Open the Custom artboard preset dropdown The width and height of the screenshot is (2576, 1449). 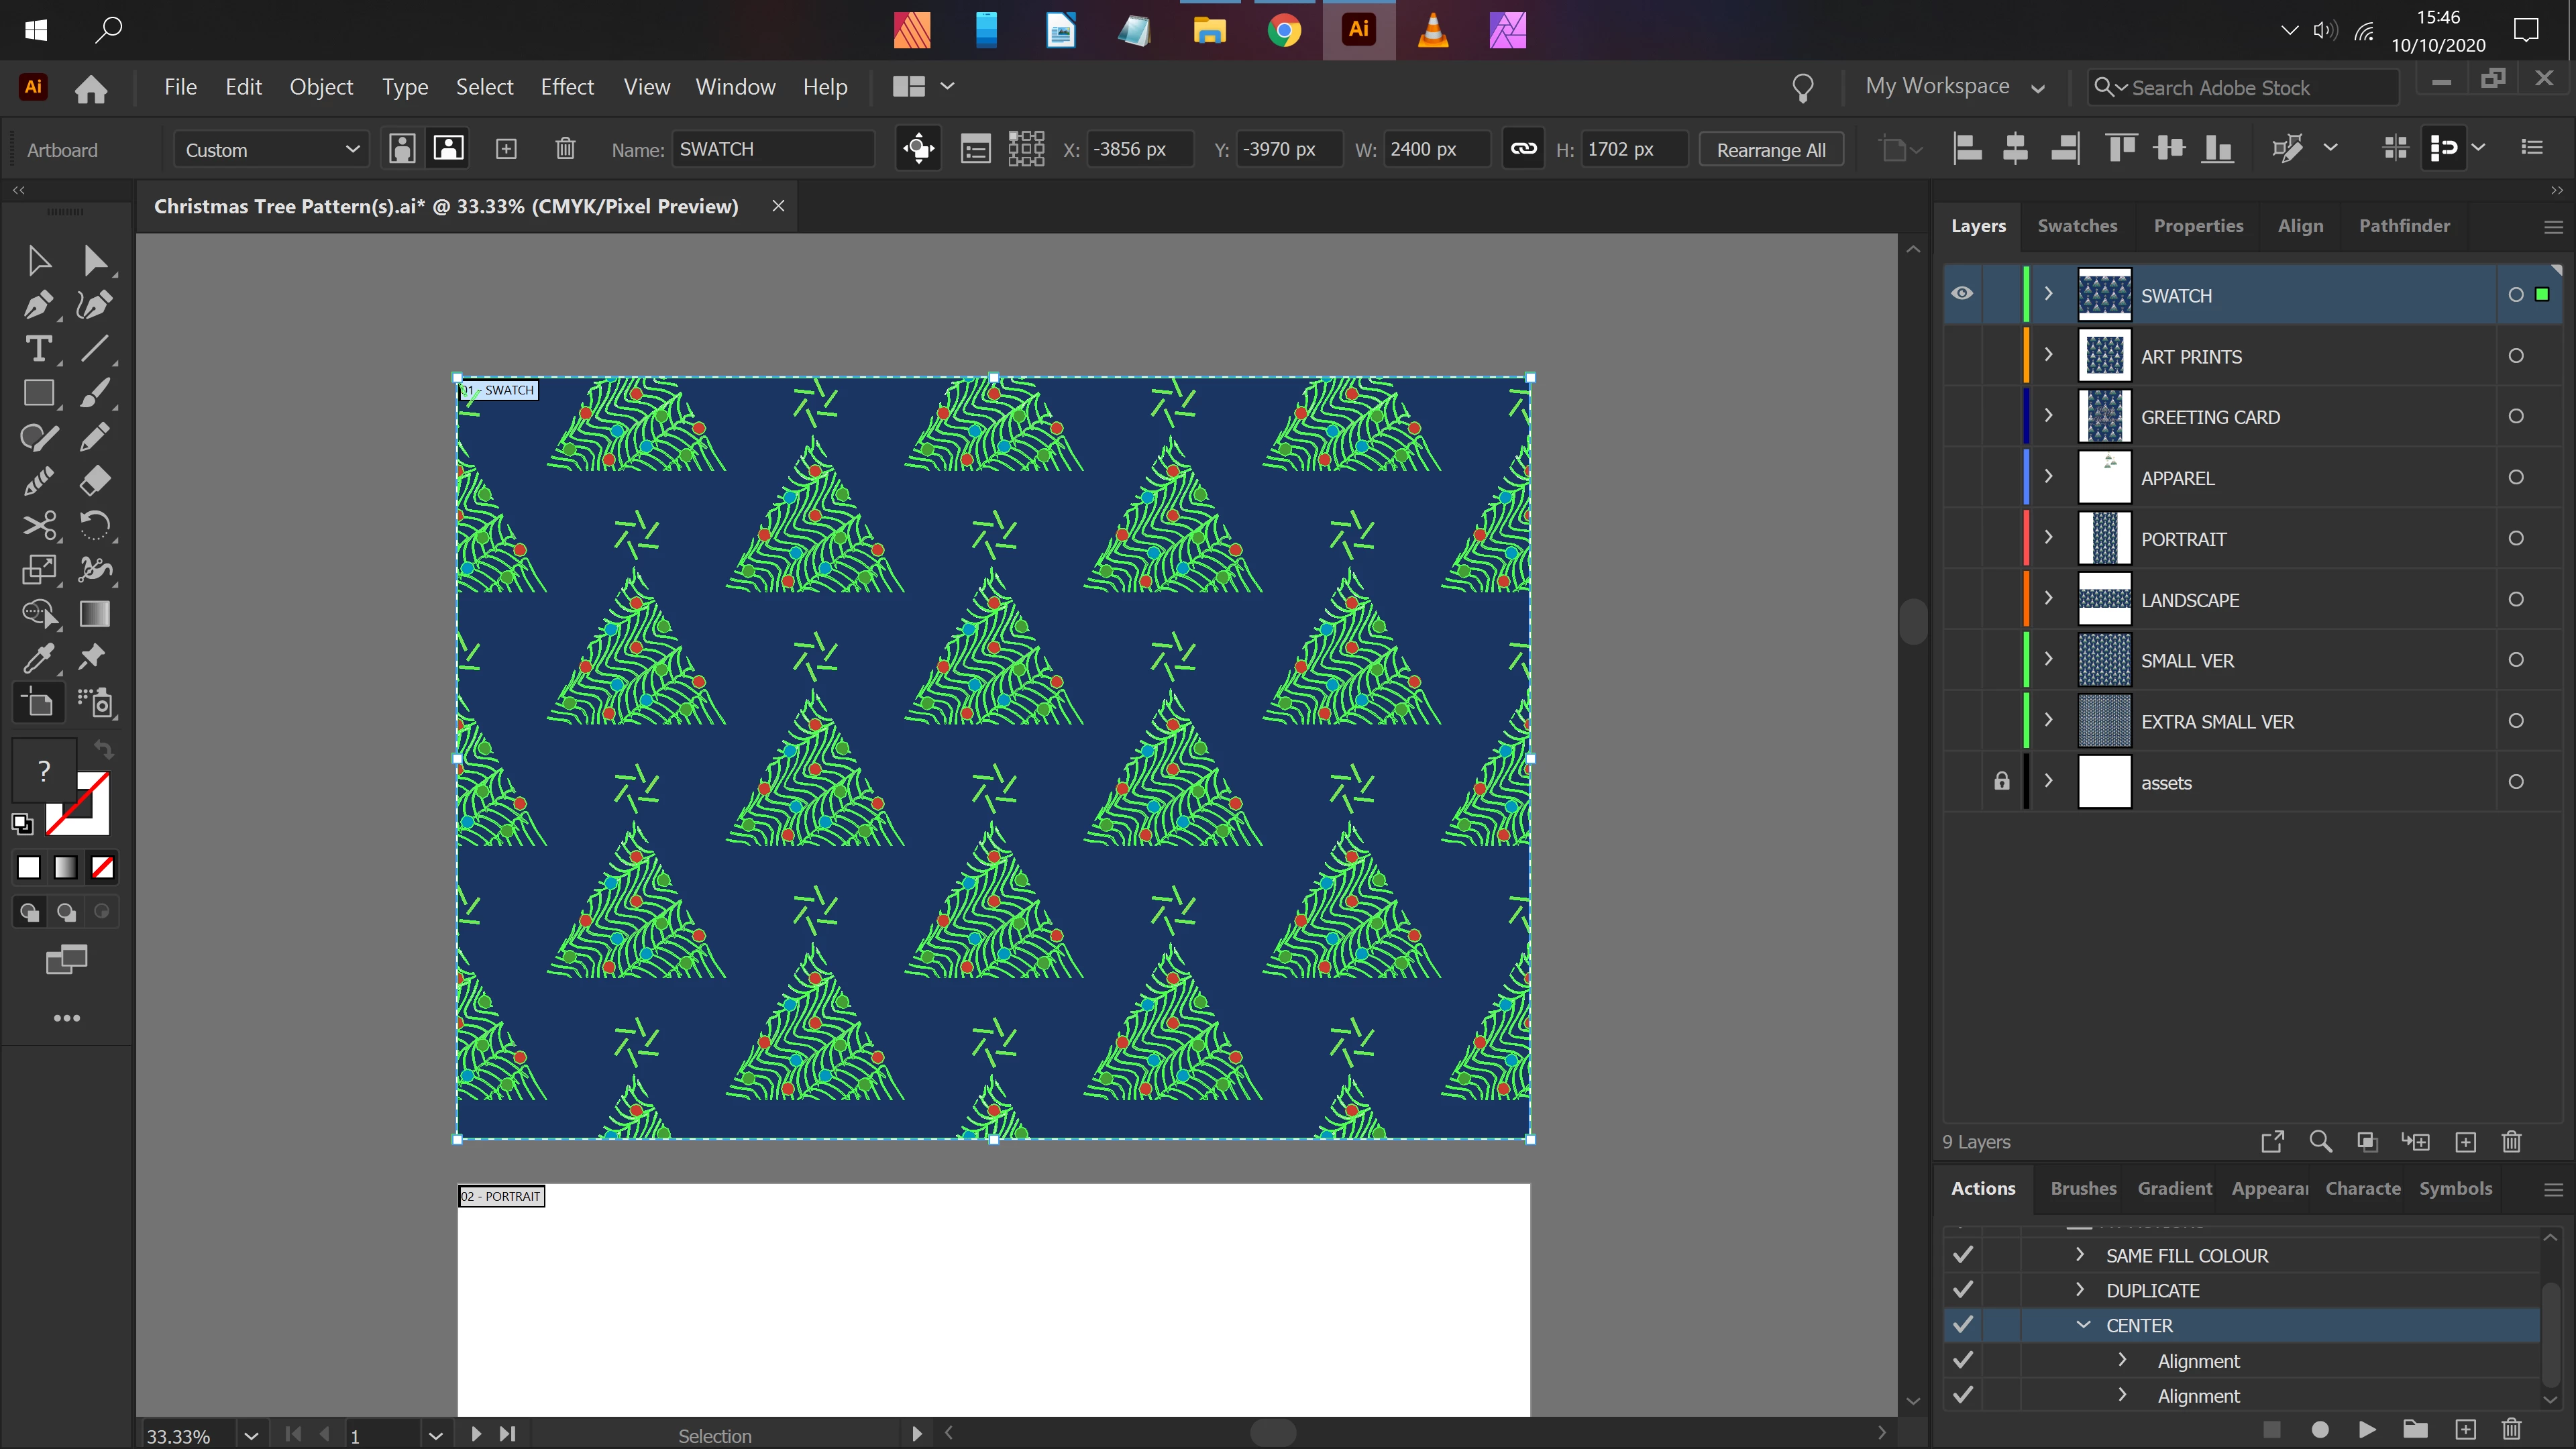coord(270,149)
